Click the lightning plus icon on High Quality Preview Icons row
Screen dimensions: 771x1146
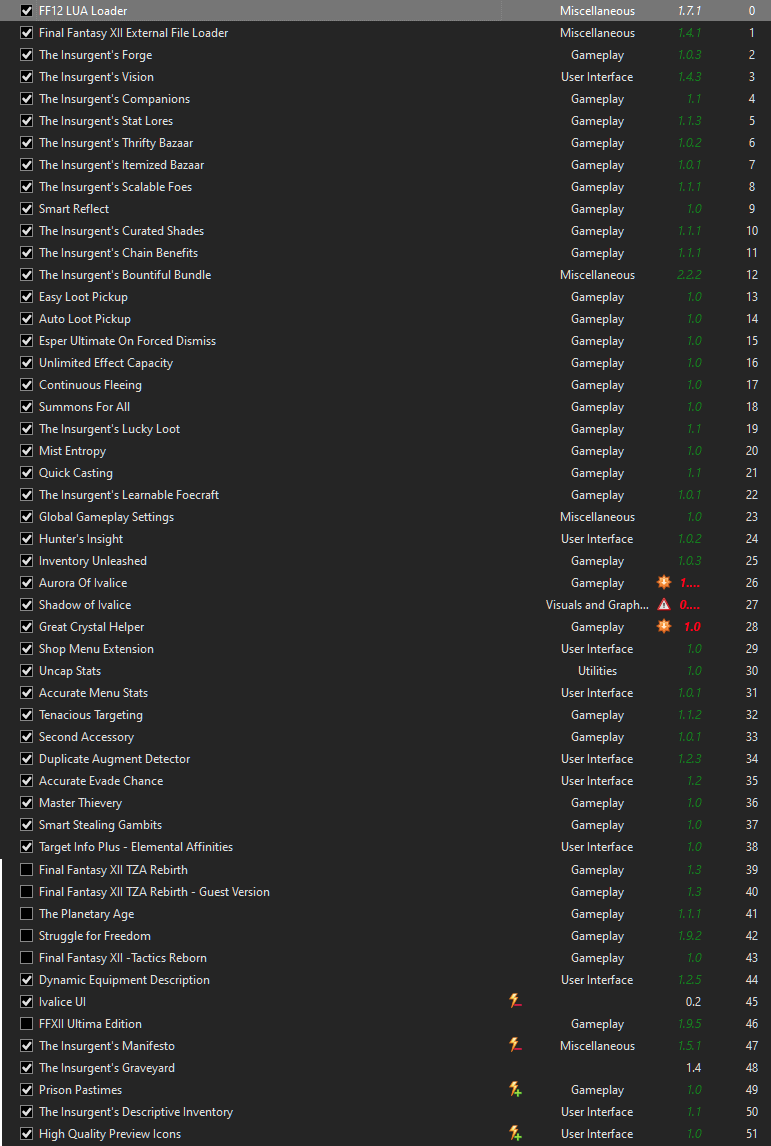[515, 1134]
